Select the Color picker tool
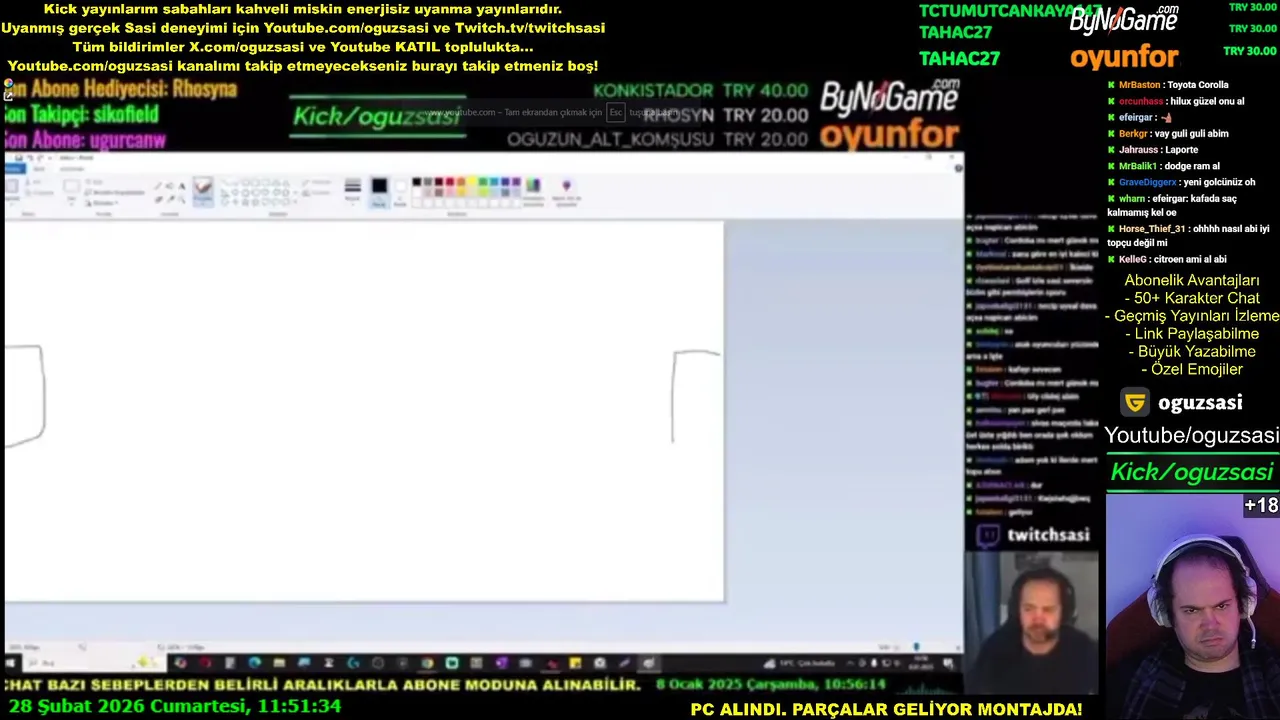The width and height of the screenshot is (1280, 720). (x=170, y=199)
